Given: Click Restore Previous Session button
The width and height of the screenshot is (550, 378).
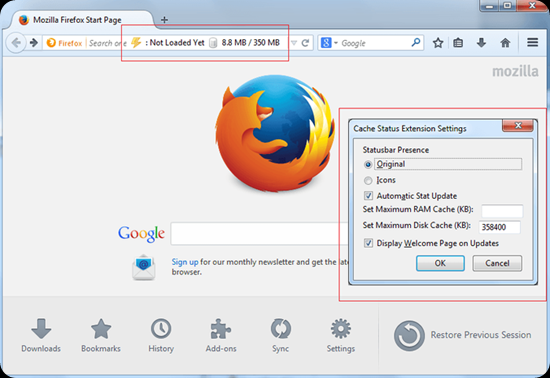Looking at the screenshot, I should [x=462, y=335].
